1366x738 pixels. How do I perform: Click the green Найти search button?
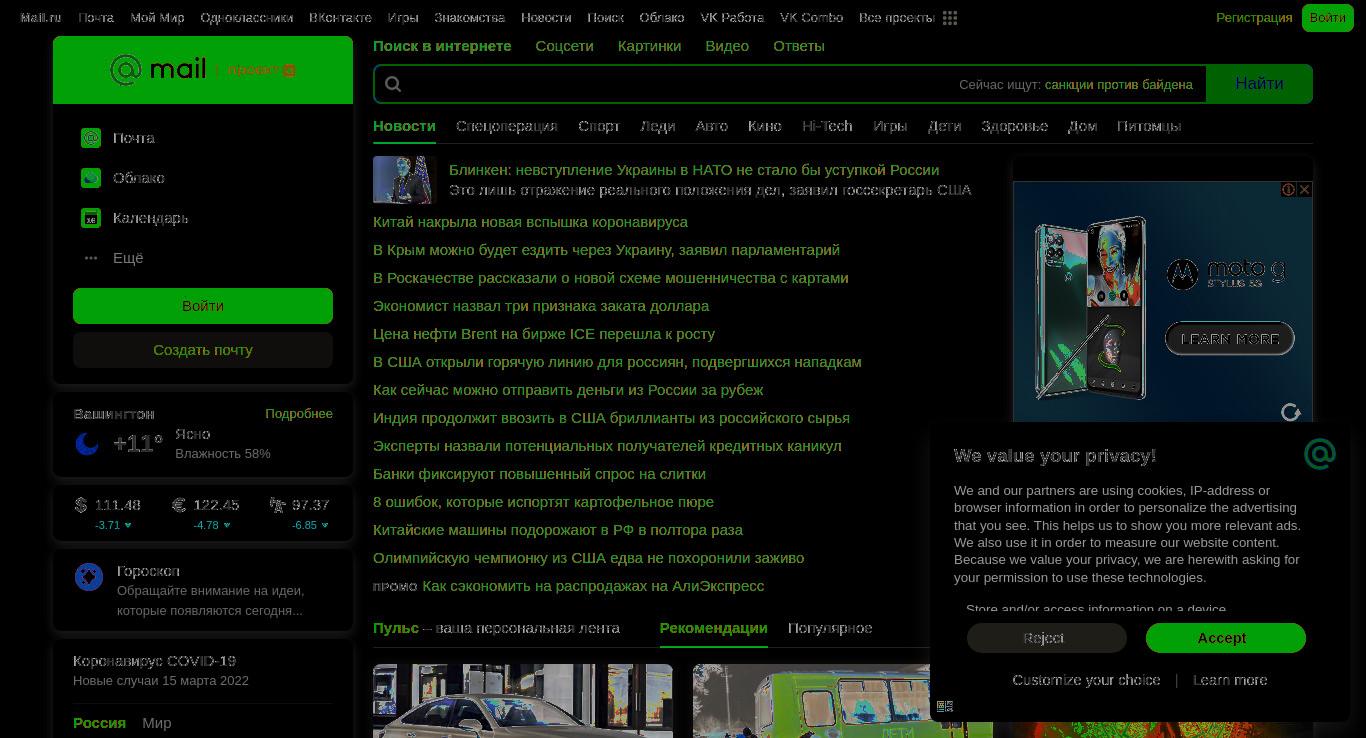pos(1259,84)
